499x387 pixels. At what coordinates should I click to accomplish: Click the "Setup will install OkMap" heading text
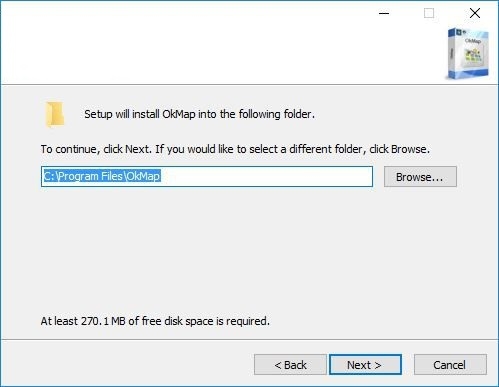pos(199,114)
